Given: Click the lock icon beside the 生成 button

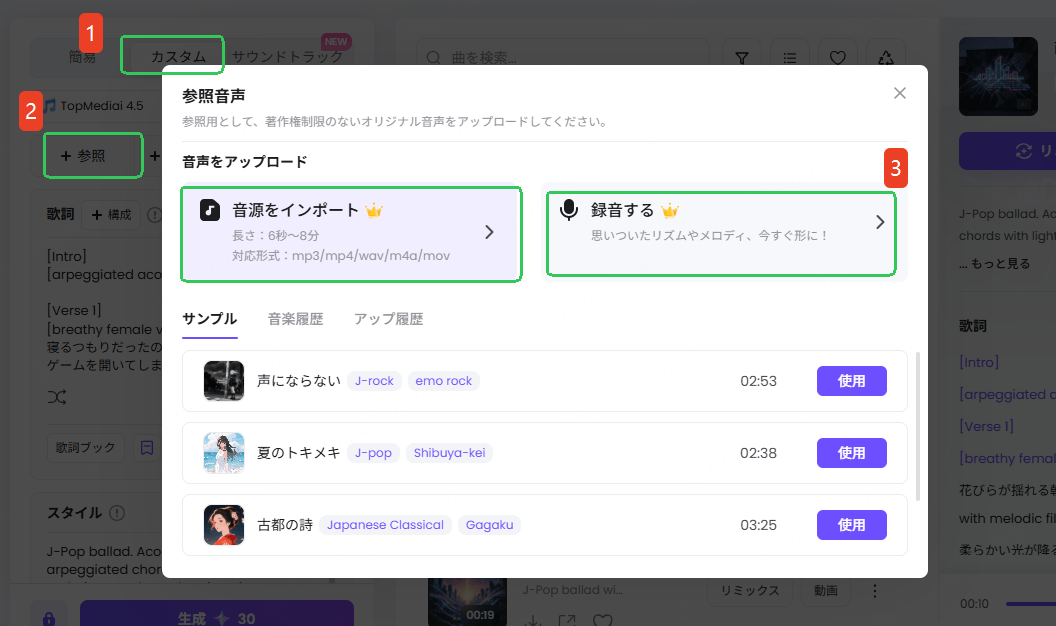Looking at the screenshot, I should click(48, 618).
